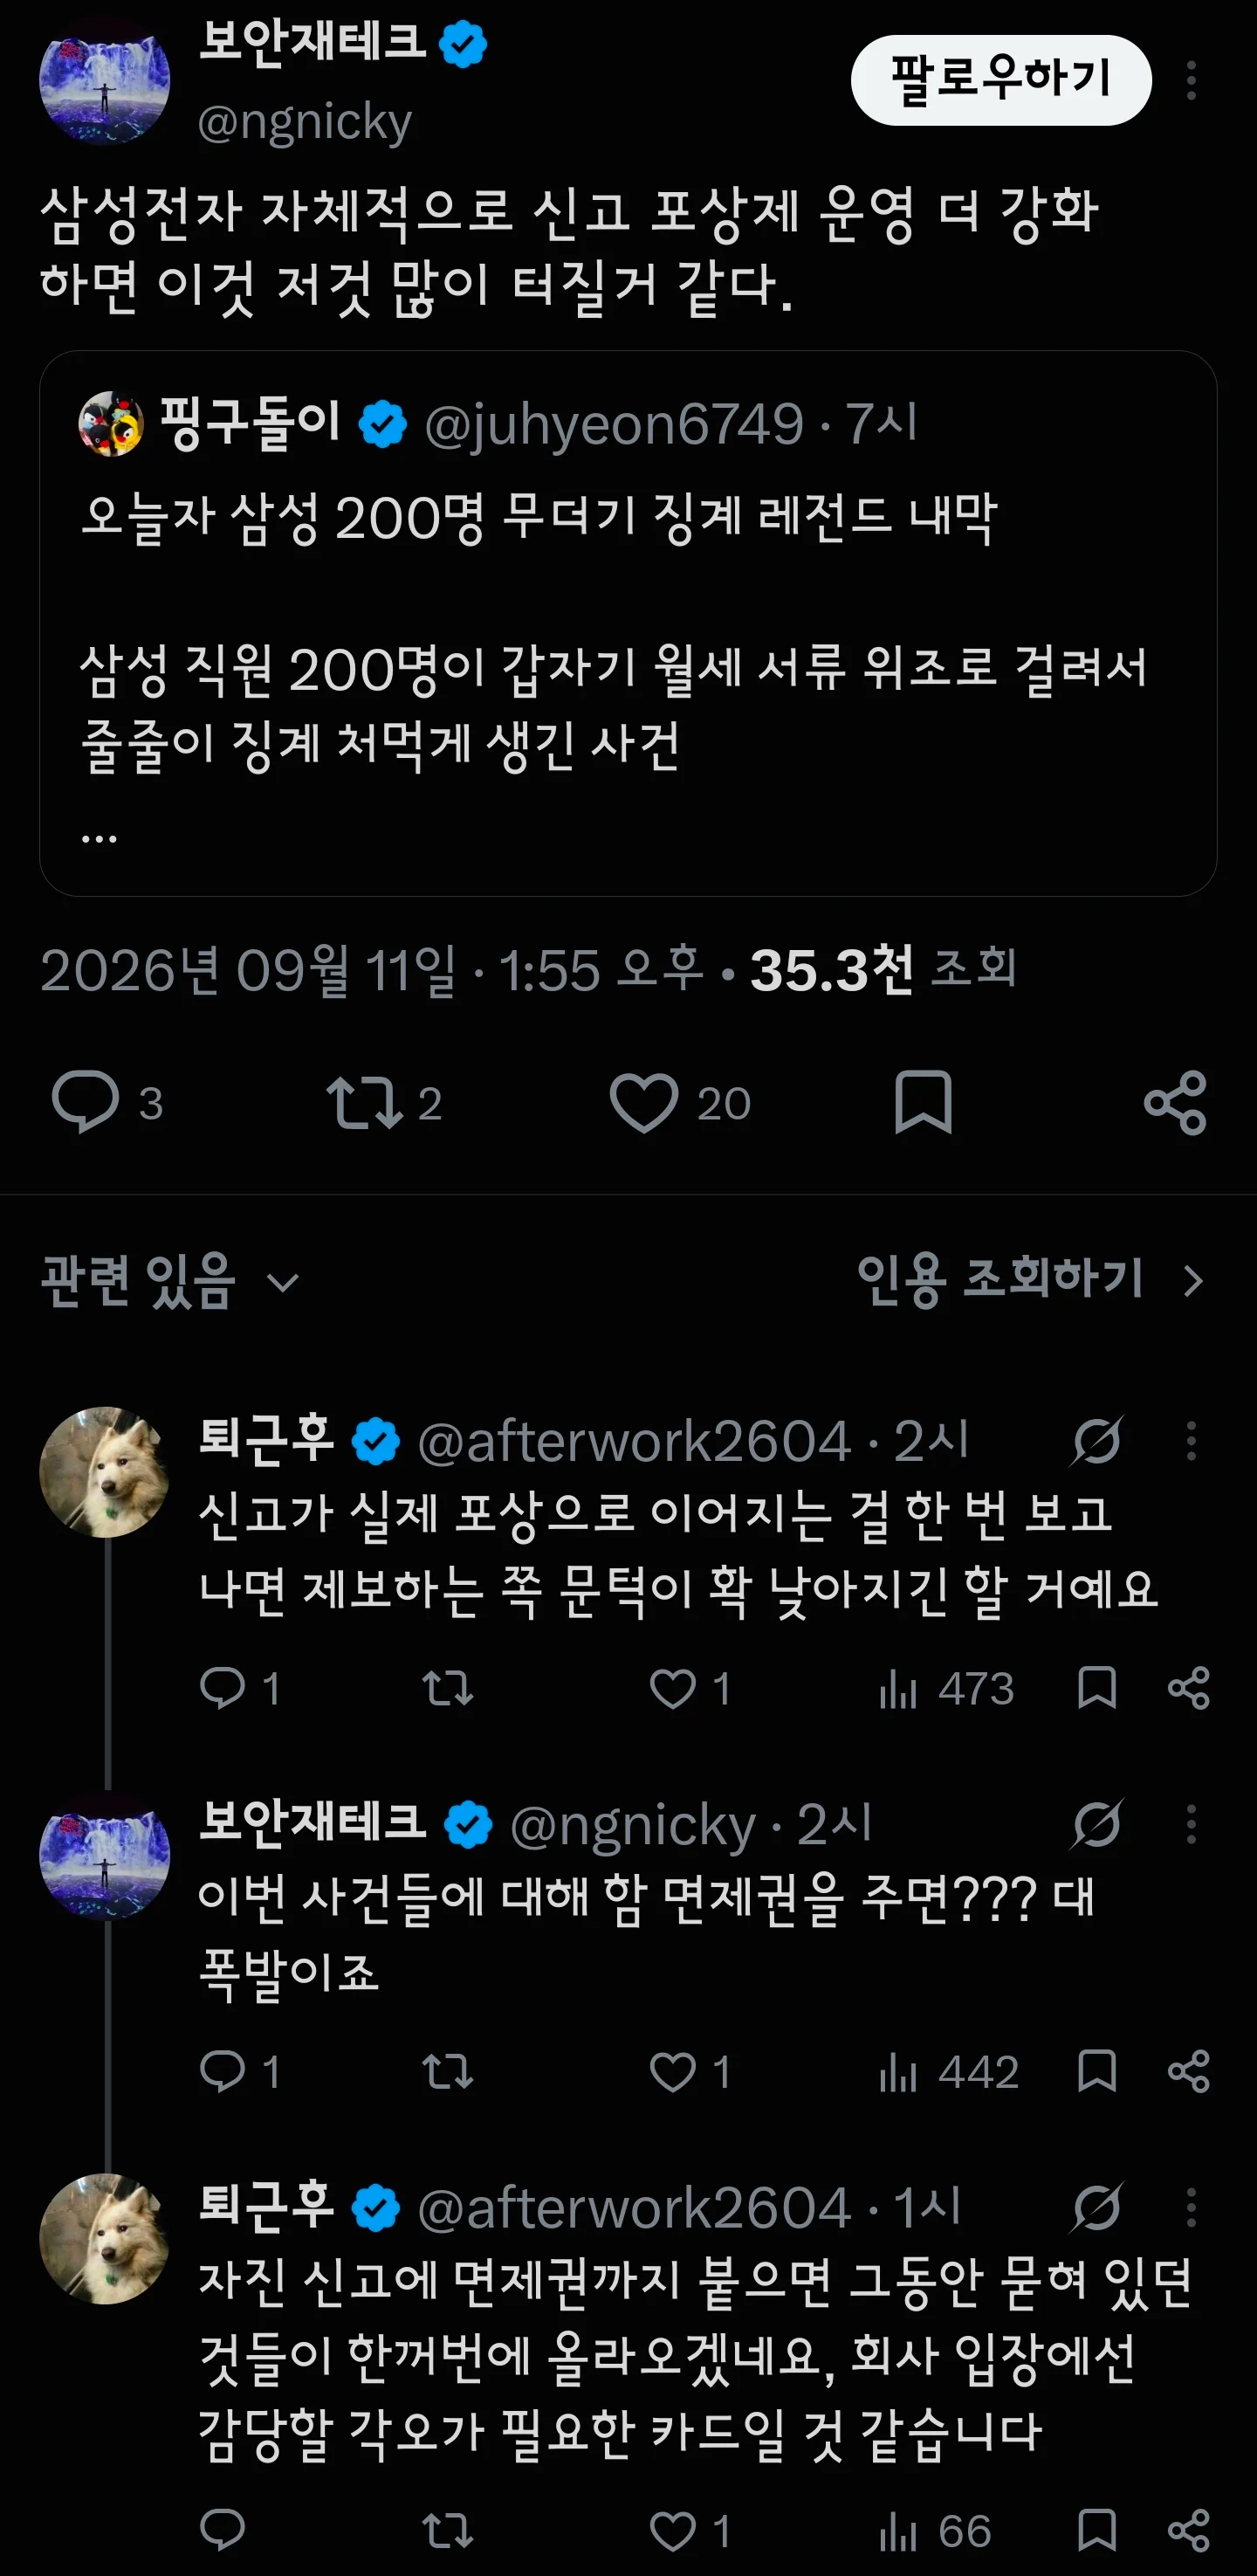Bookmark the main post
Viewport: 1257px width, 2576px height.
(x=922, y=1102)
